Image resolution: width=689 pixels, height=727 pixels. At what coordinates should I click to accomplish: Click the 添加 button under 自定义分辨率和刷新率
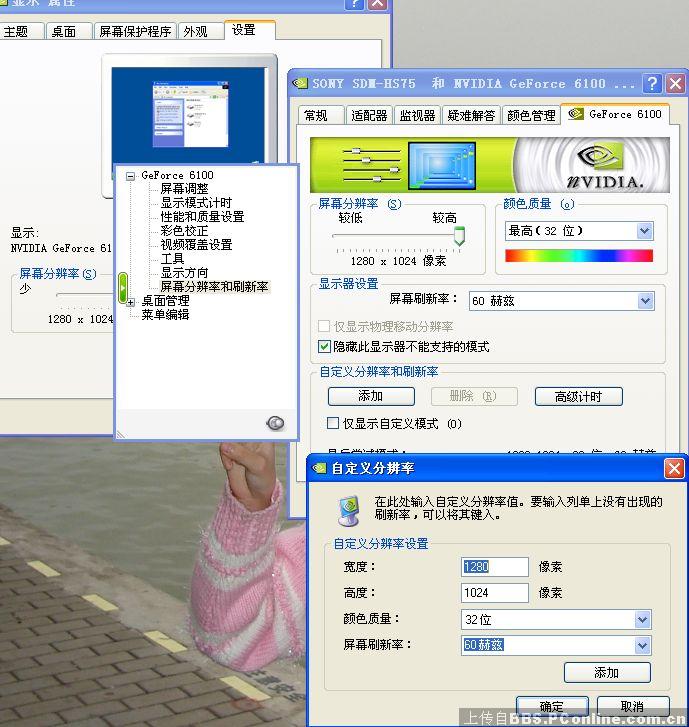tap(371, 396)
